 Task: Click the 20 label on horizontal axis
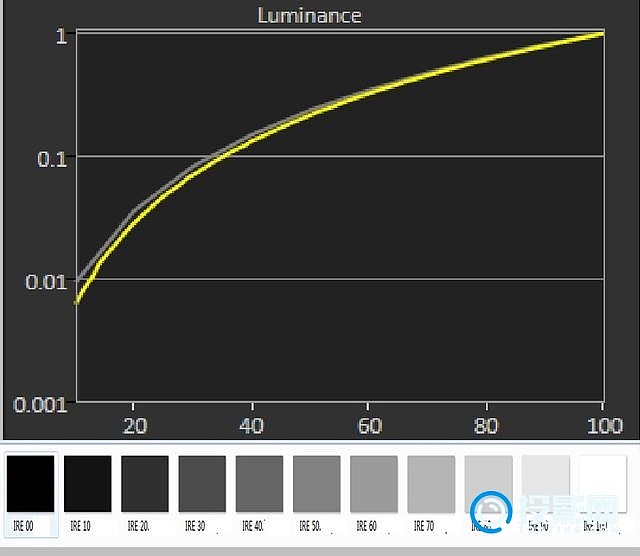(134, 425)
